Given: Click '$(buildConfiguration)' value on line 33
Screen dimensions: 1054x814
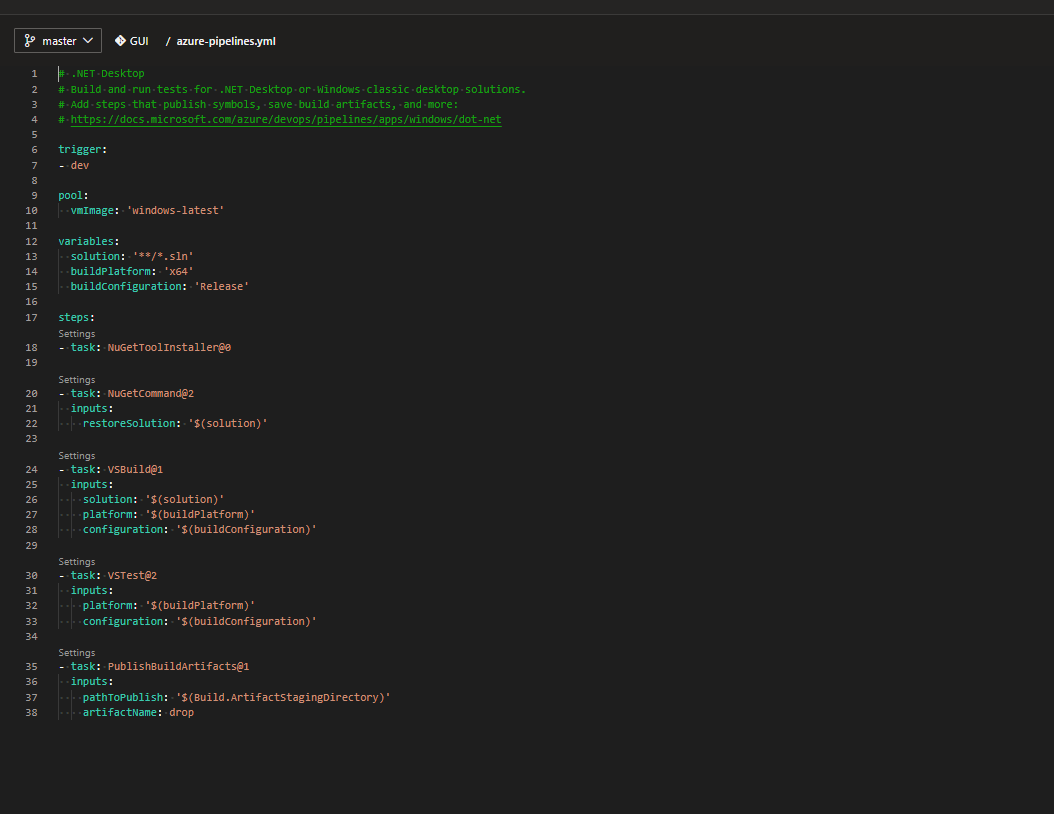Looking at the screenshot, I should coord(246,621).
